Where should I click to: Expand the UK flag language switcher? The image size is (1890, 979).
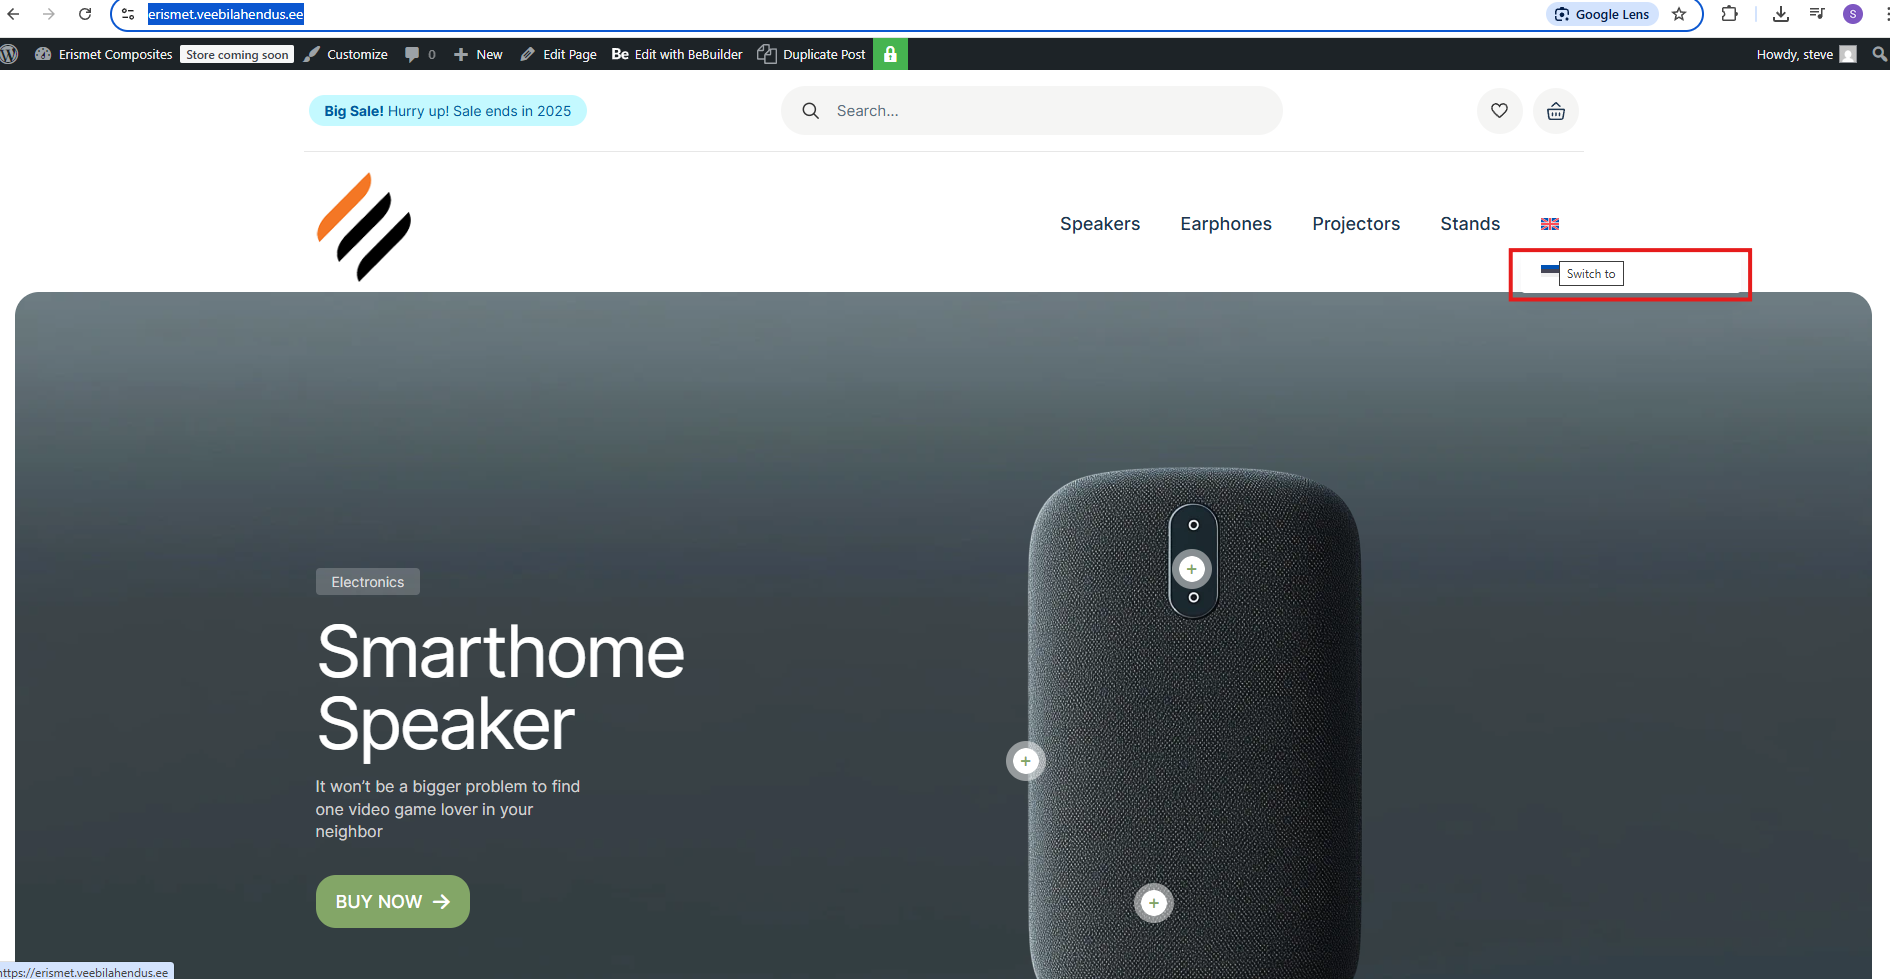(1550, 224)
